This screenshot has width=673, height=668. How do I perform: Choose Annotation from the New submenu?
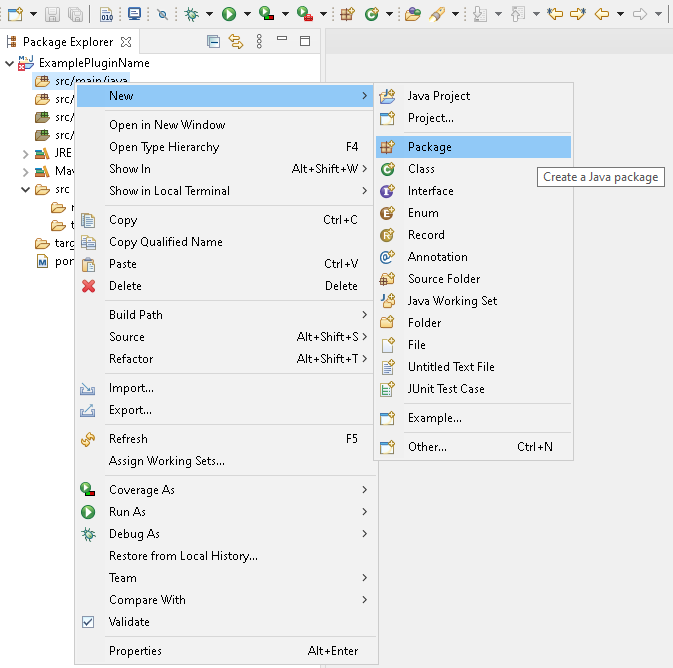coord(473,257)
